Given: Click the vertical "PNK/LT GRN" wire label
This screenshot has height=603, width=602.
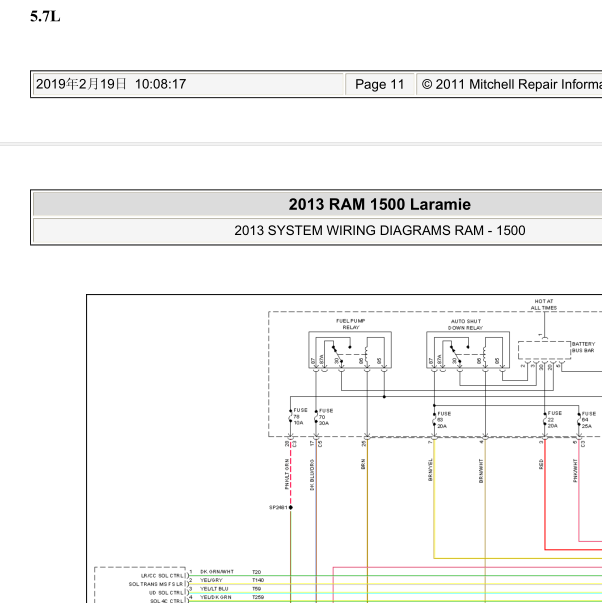Looking at the screenshot, I should (287, 474).
